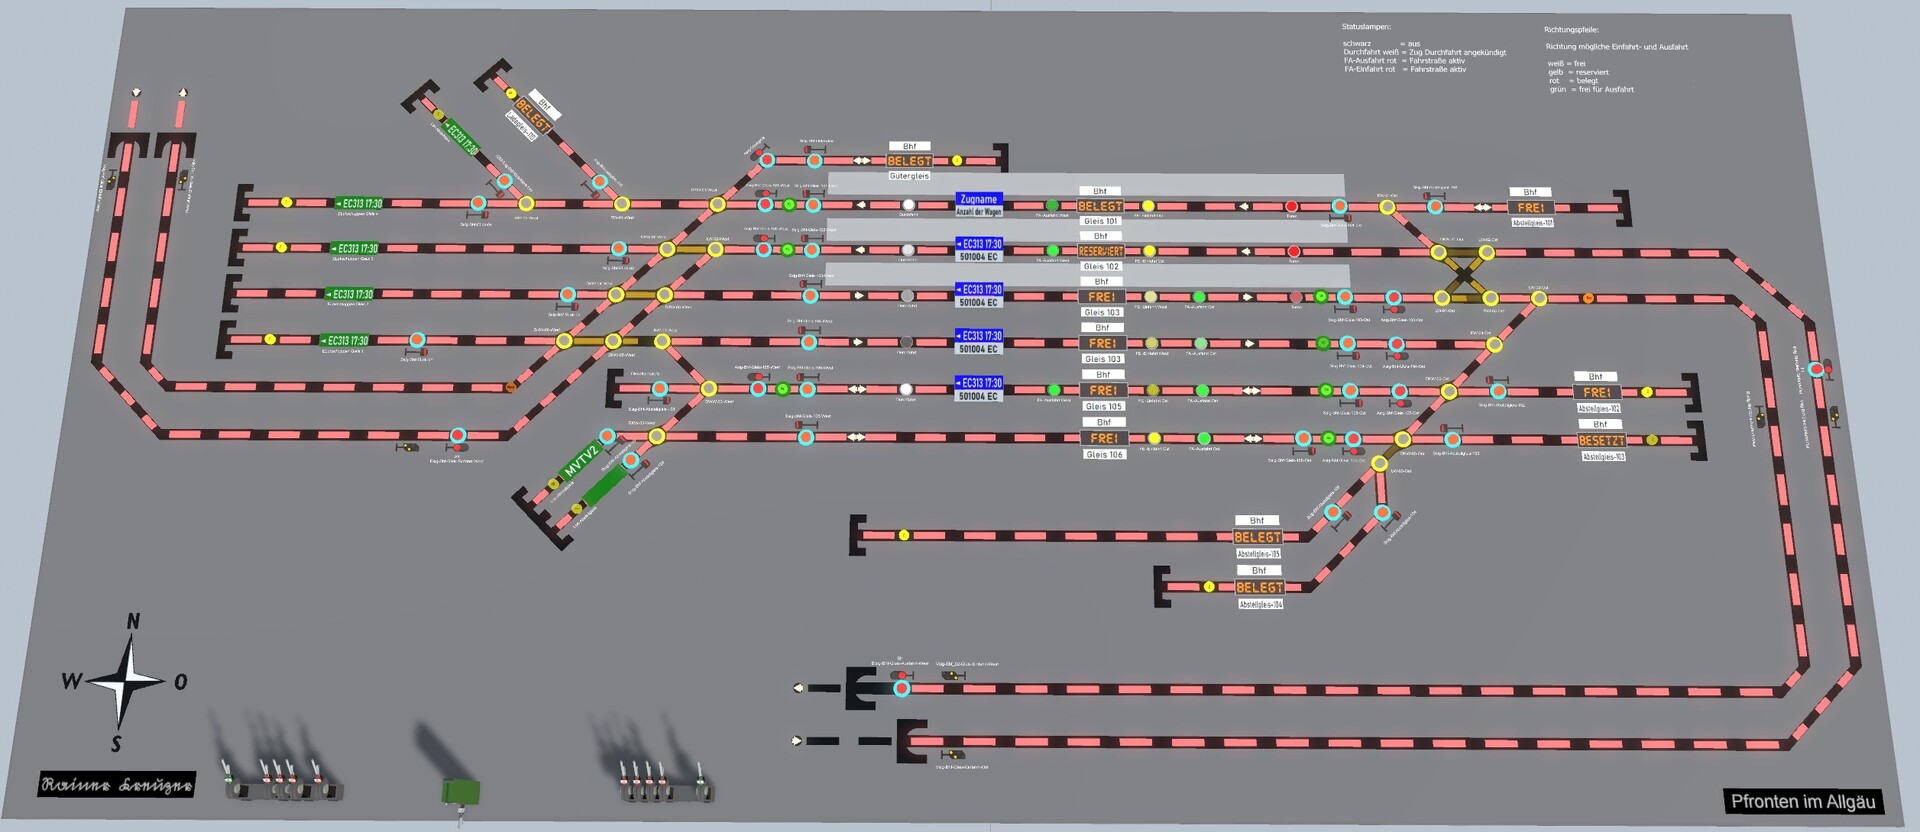Click the yellow lamp on the Abstellgleis-105 track end
The height and width of the screenshot is (832, 1920).
904,535
